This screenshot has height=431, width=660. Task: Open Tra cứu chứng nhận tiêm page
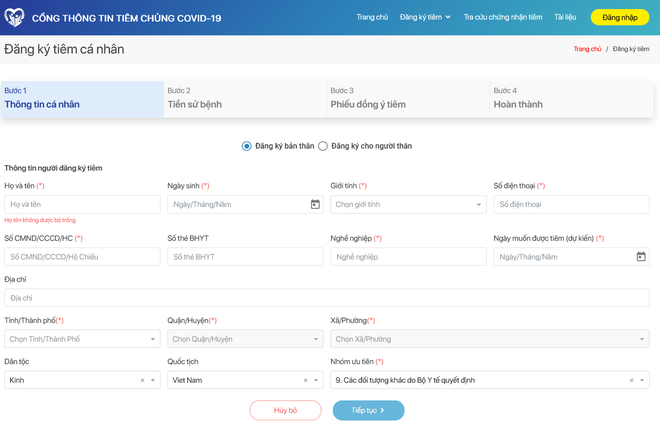(x=503, y=17)
